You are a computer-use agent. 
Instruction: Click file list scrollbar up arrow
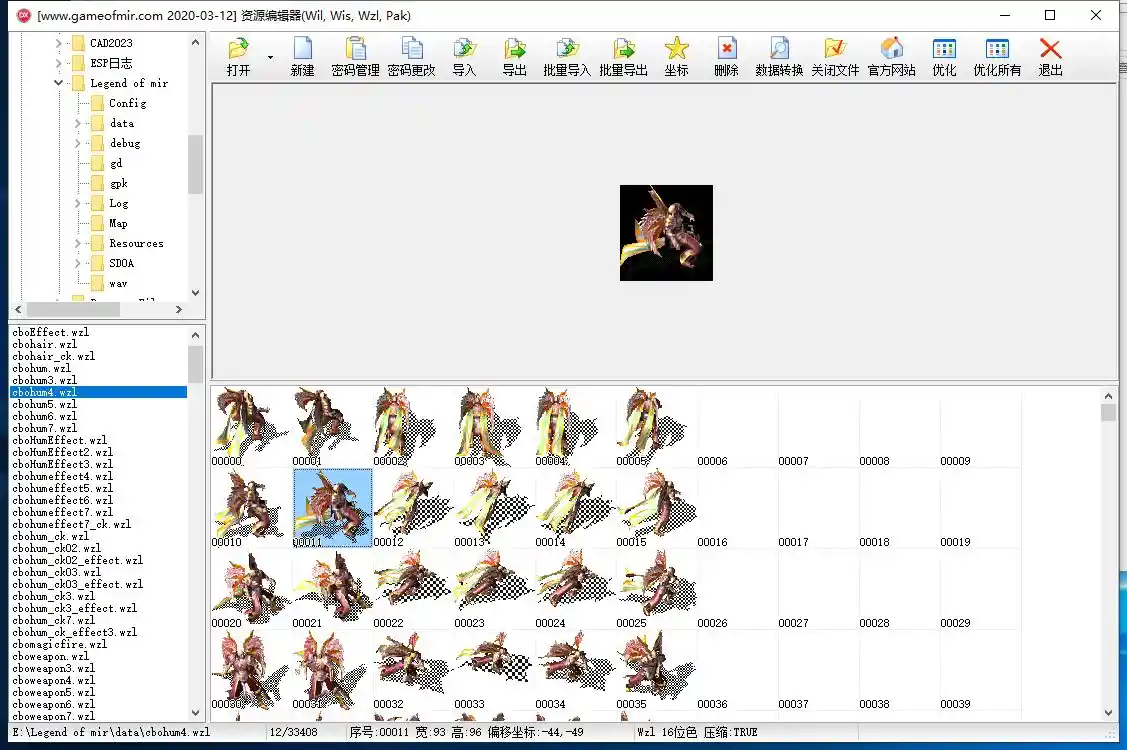click(196, 335)
